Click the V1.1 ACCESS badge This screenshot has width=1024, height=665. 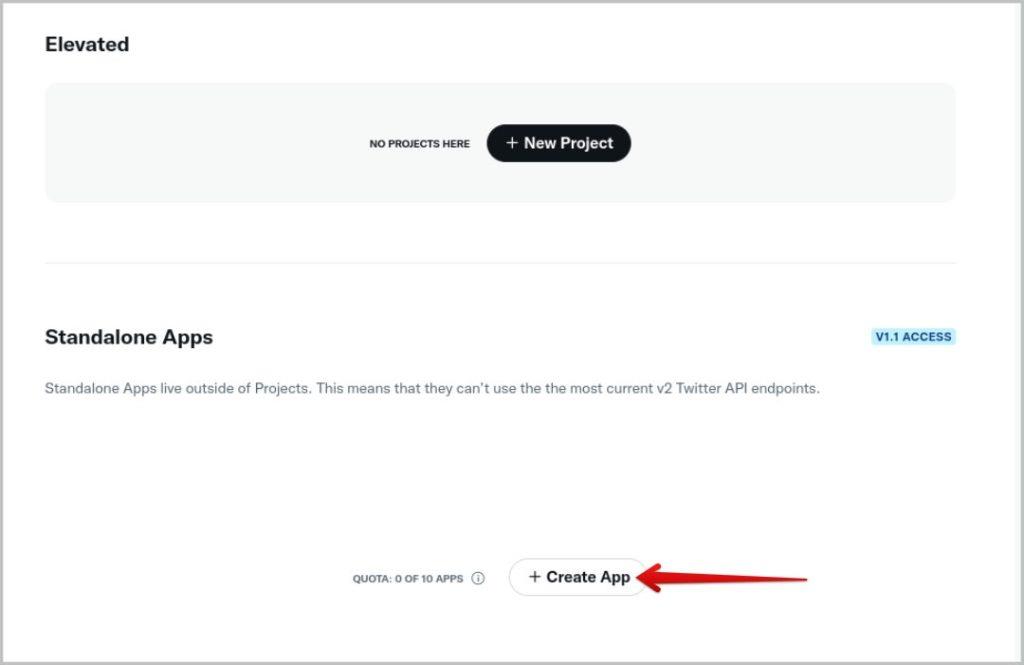[913, 336]
